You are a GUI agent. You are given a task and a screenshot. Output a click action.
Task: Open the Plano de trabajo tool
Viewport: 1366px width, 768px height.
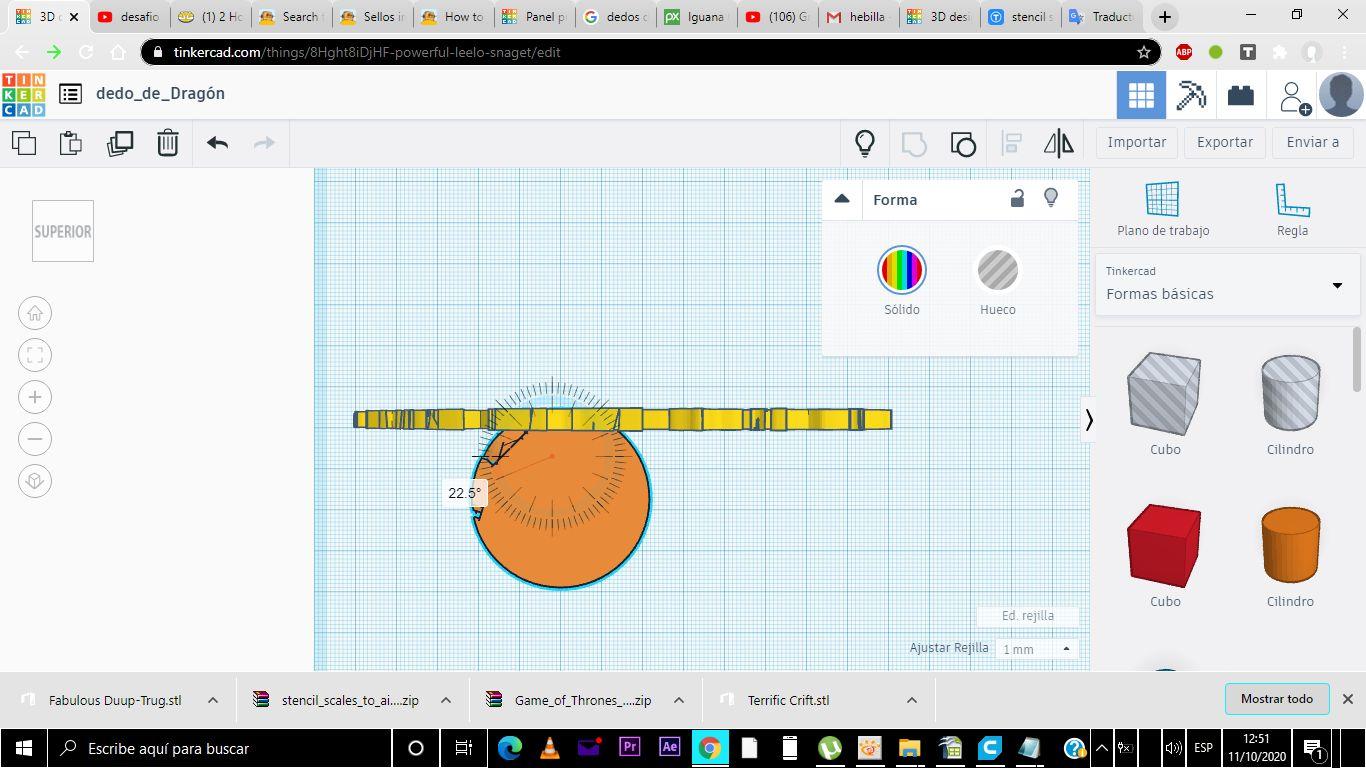click(x=1163, y=209)
